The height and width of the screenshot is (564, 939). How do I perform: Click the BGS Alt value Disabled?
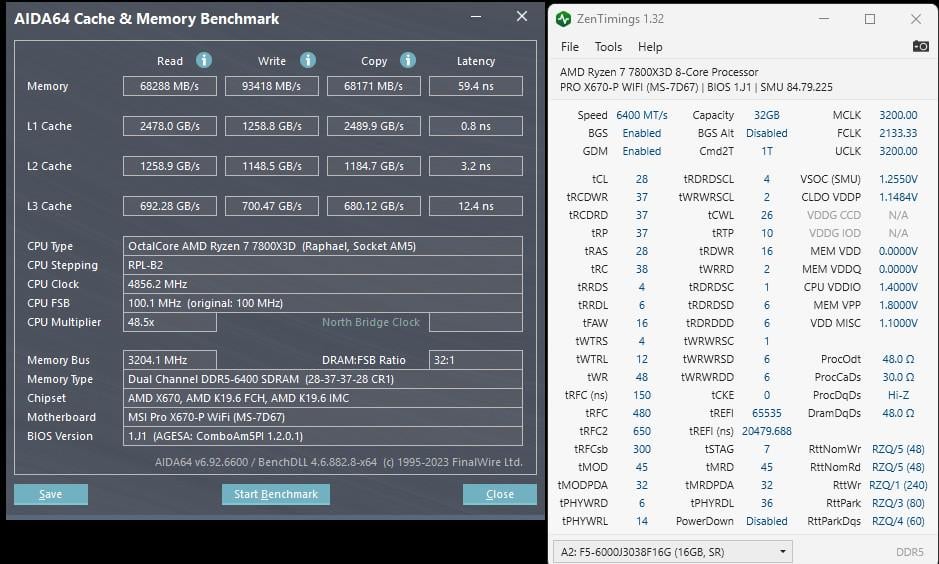coord(767,133)
